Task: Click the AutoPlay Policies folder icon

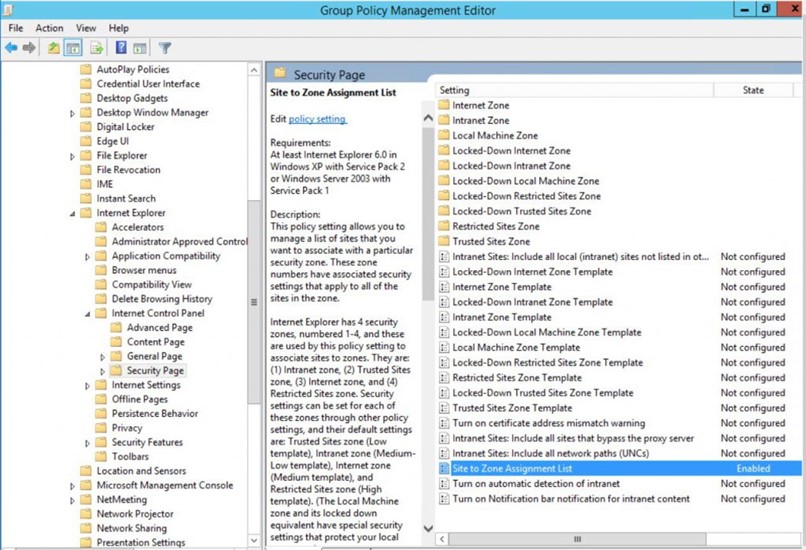Action: click(x=86, y=69)
